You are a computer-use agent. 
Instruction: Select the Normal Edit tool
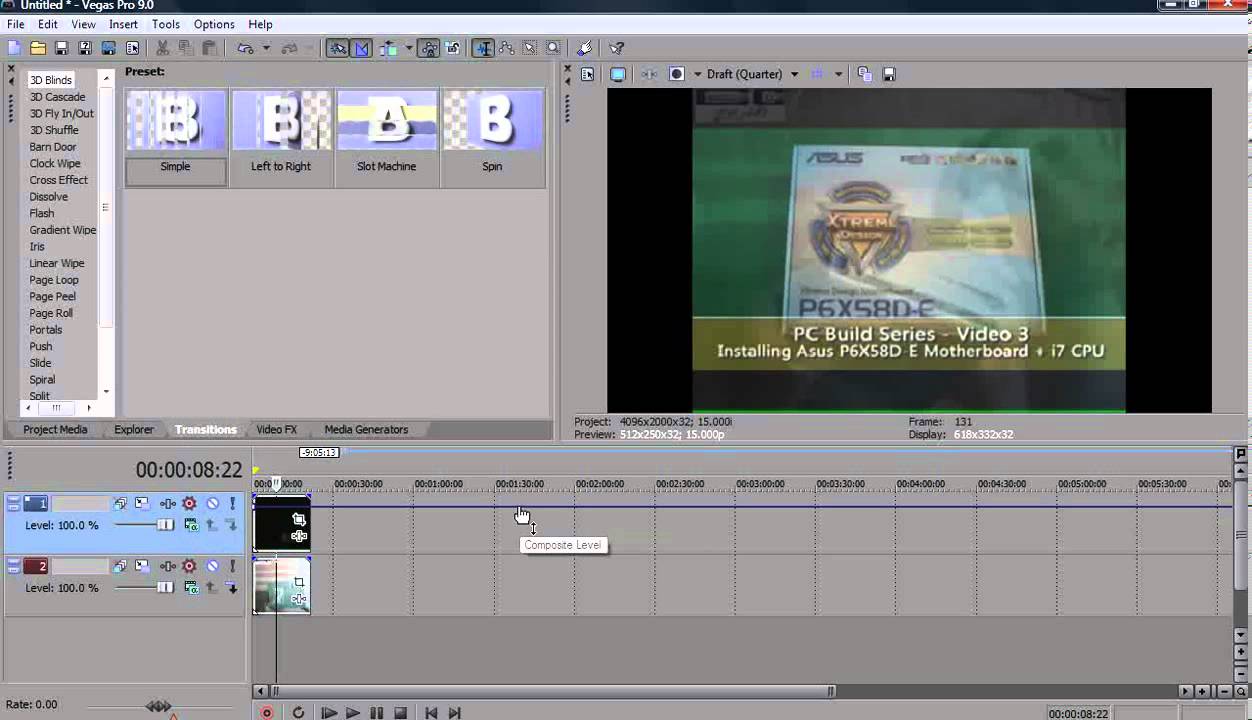pos(483,48)
